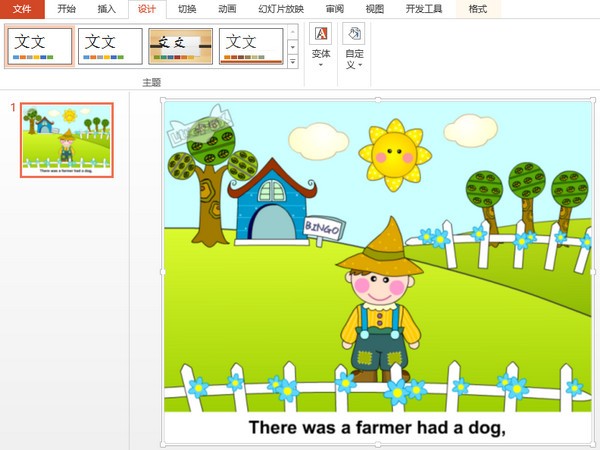Apply the first white Office theme thumbnail
The width and height of the screenshot is (600, 450).
(x=39, y=46)
